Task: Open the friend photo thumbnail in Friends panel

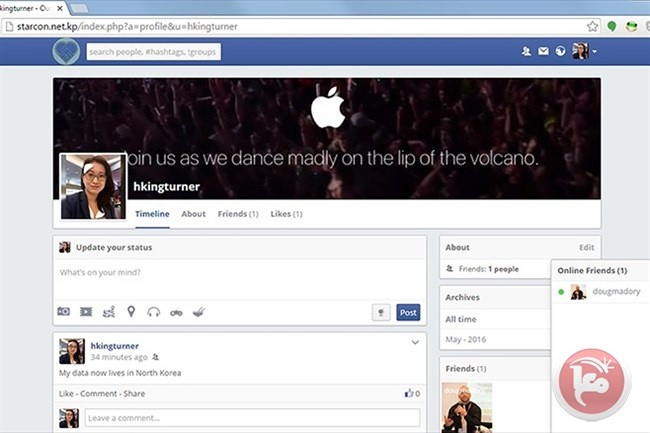Action: coord(467,408)
